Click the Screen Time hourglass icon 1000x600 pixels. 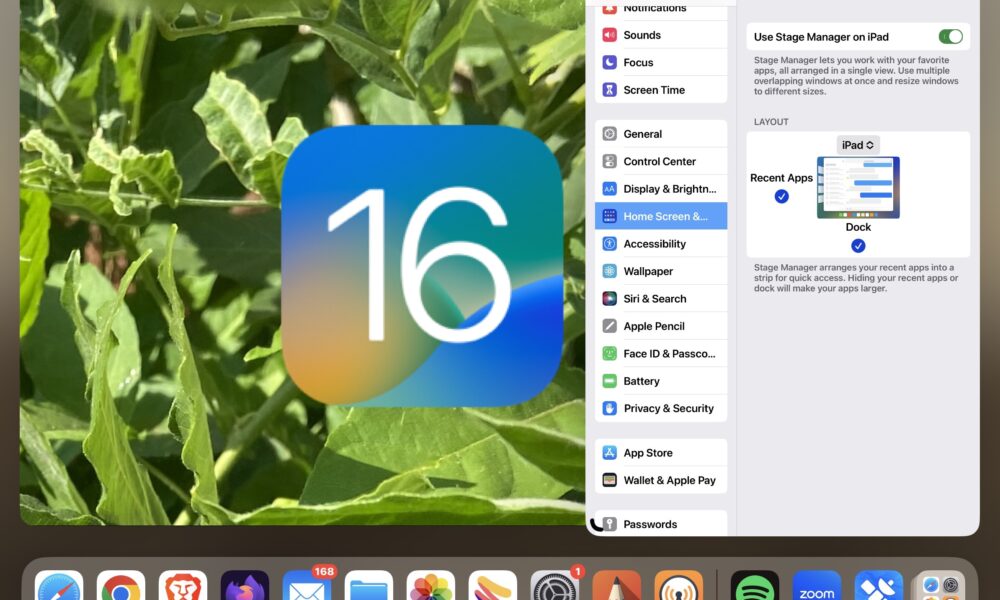click(x=610, y=90)
